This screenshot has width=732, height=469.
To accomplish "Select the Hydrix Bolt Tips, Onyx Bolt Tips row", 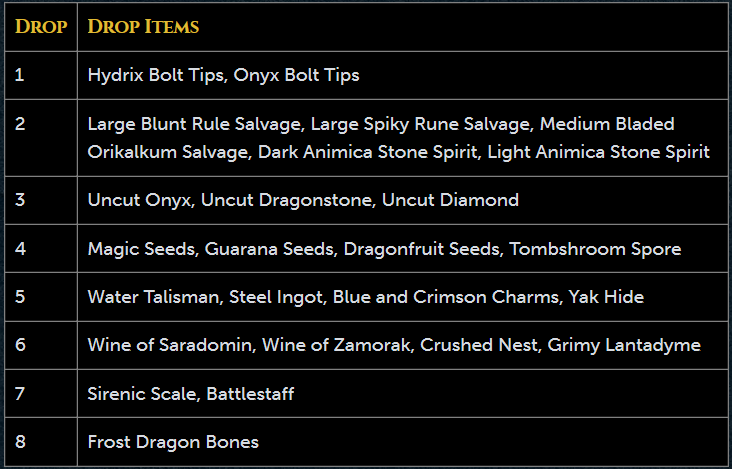I will click(x=366, y=75).
